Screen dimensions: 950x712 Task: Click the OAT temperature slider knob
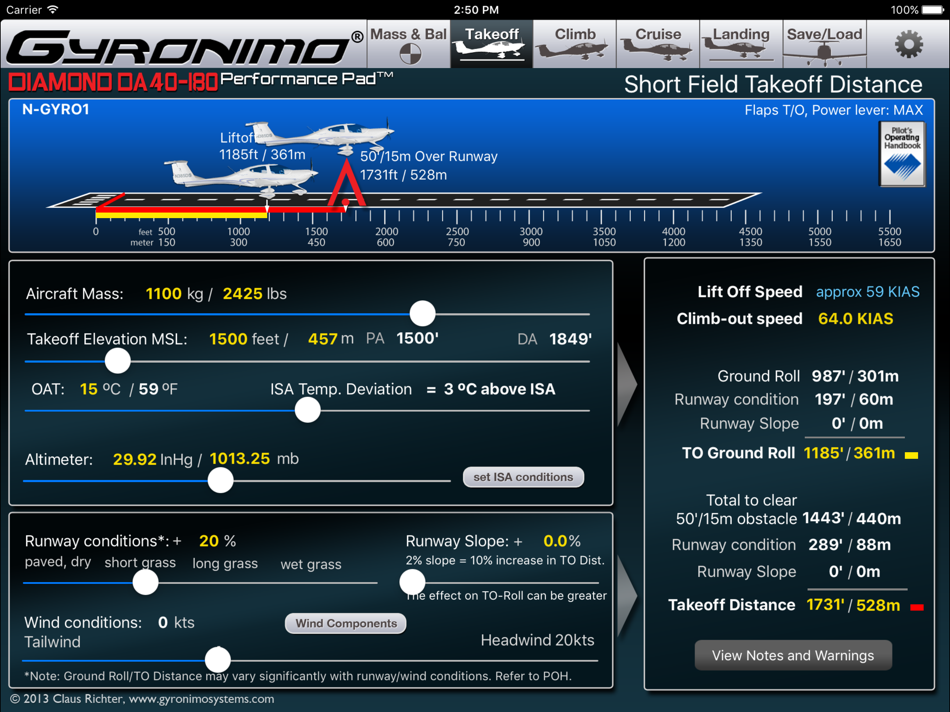coord(308,410)
